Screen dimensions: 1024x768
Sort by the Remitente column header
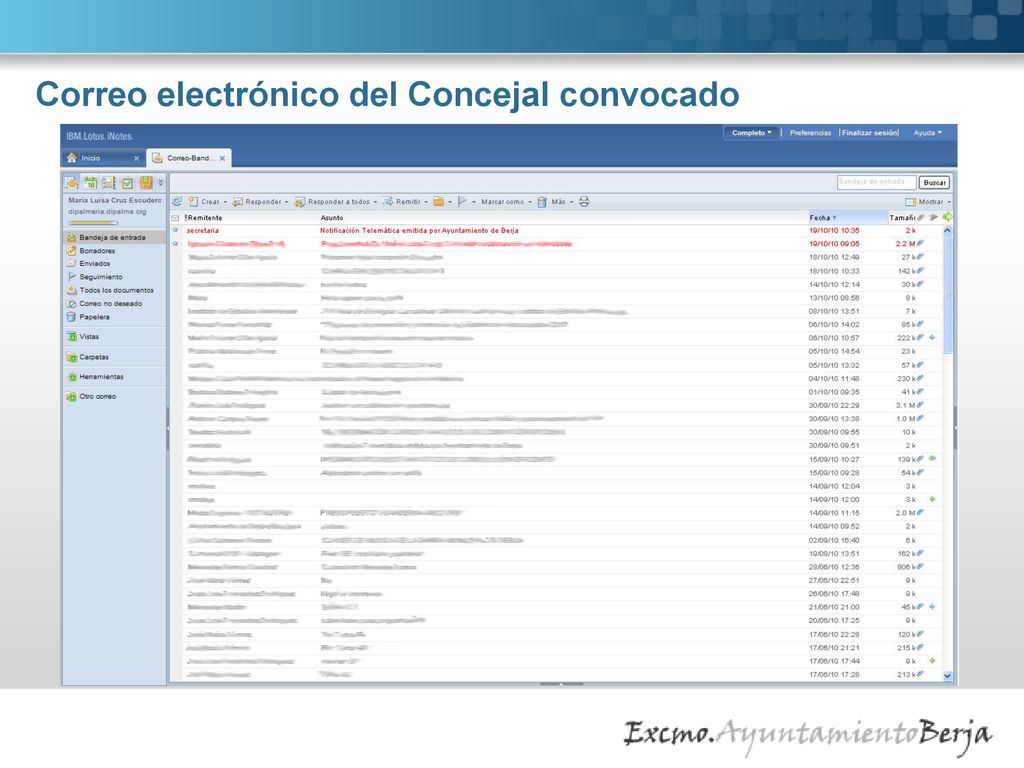click(204, 217)
